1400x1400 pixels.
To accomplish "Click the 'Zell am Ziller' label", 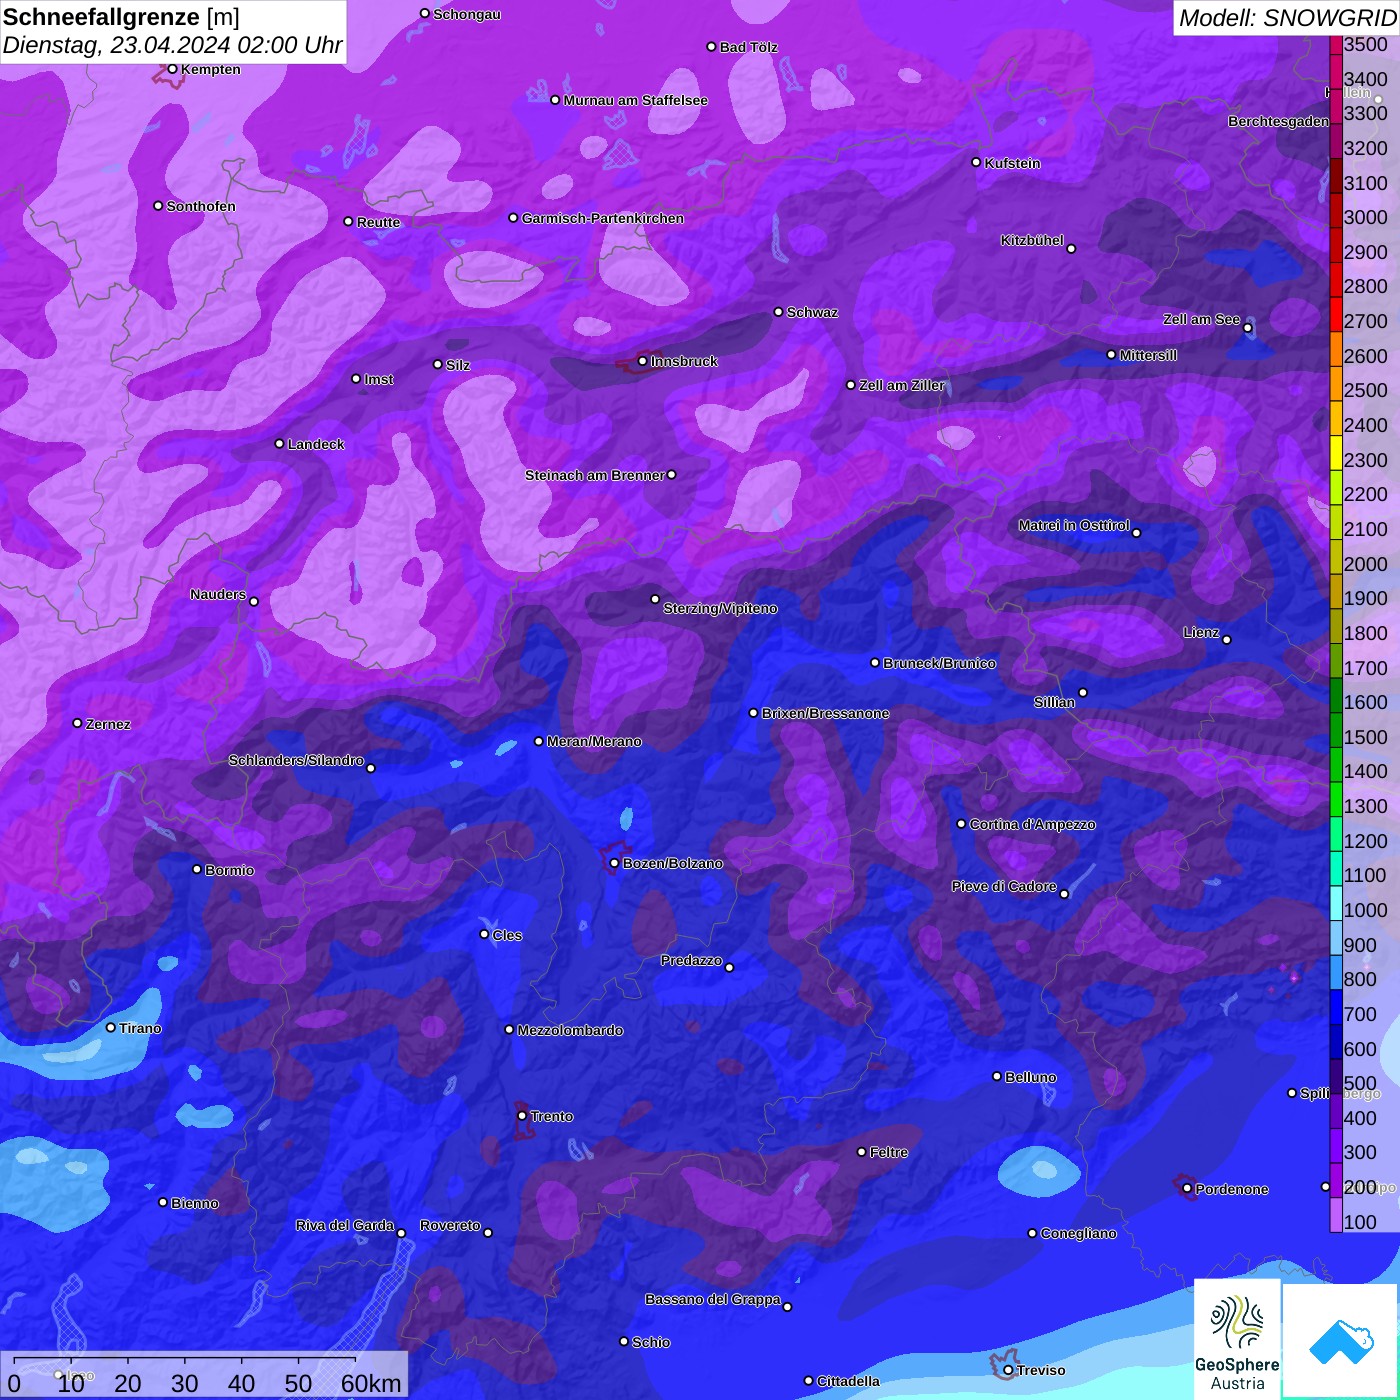I will point(902,385).
